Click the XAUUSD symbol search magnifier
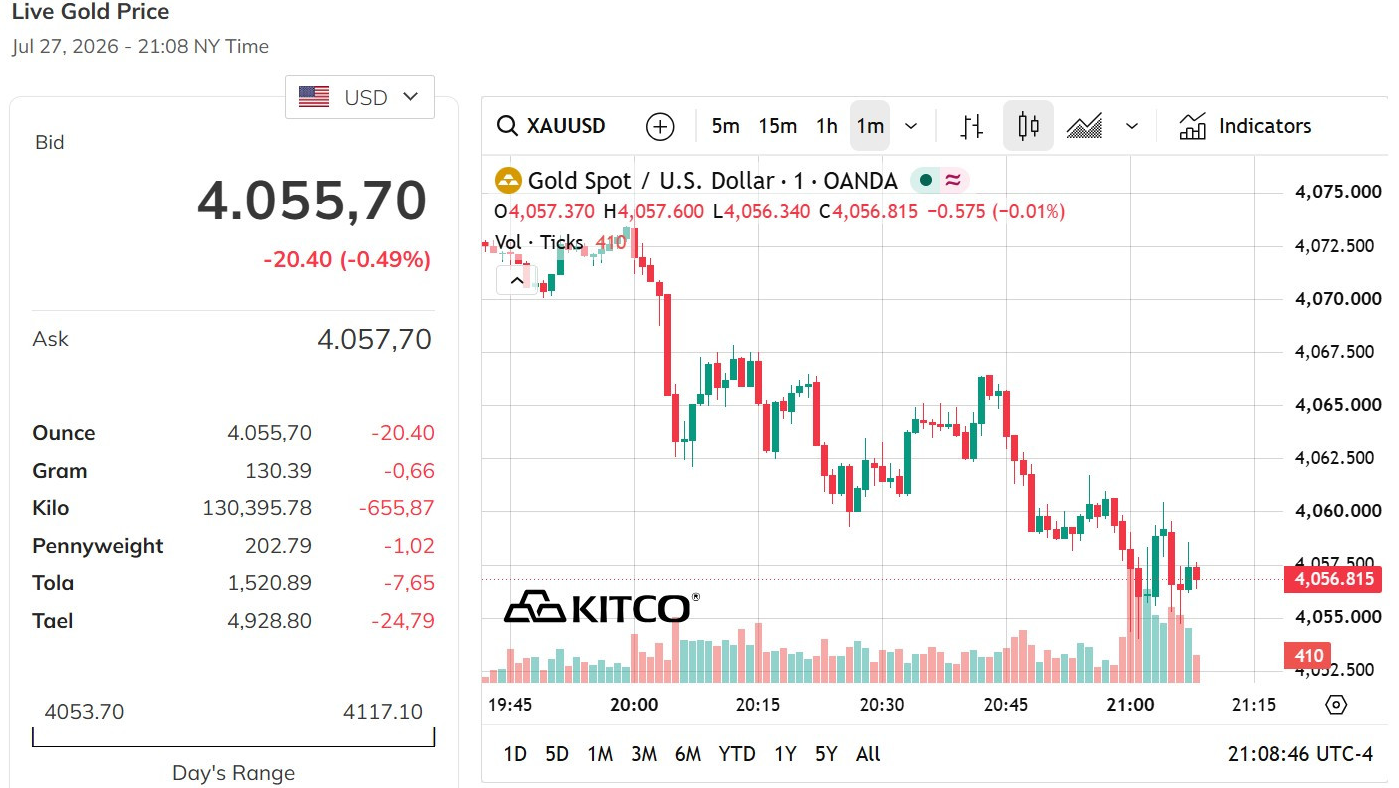This screenshot has height=788, width=1399. click(x=508, y=126)
